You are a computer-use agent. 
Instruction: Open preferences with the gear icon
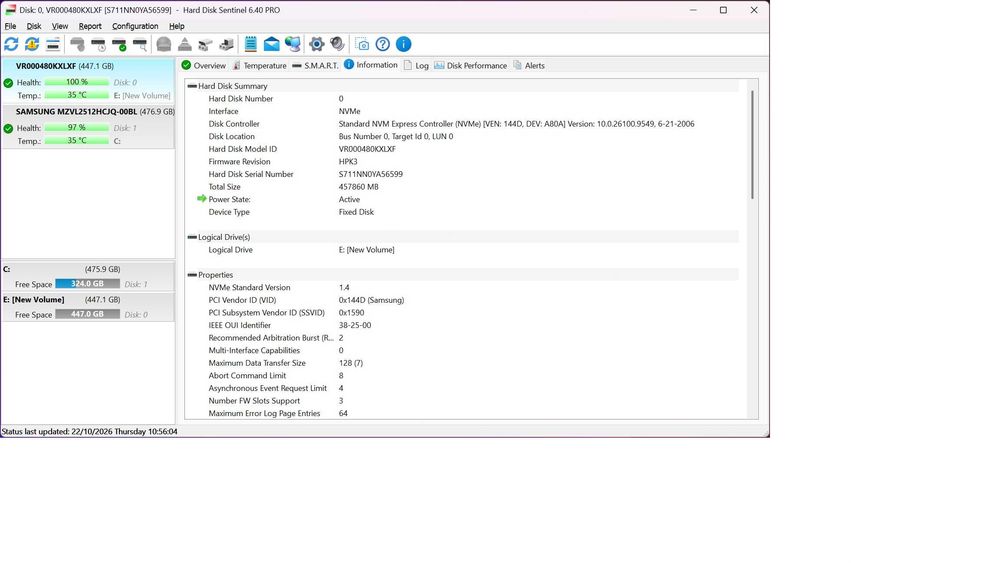pyautogui.click(x=316, y=44)
